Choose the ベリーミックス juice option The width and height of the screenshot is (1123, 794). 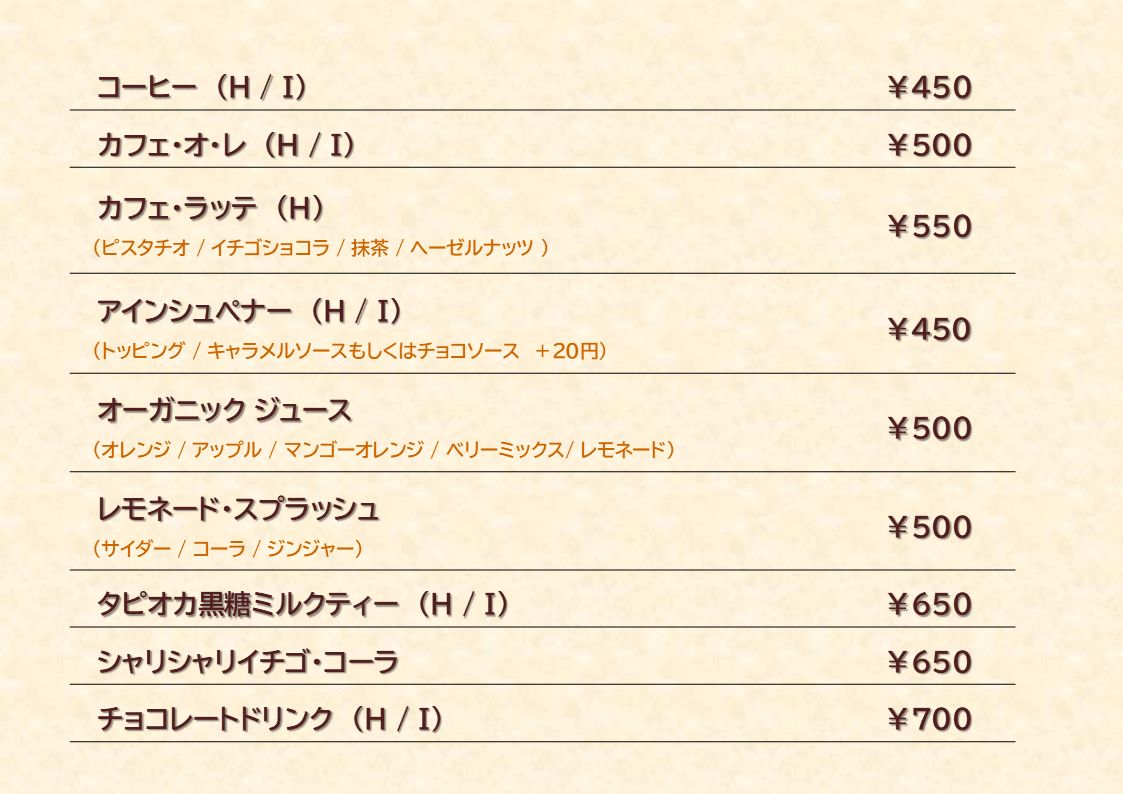pyautogui.click(x=505, y=450)
